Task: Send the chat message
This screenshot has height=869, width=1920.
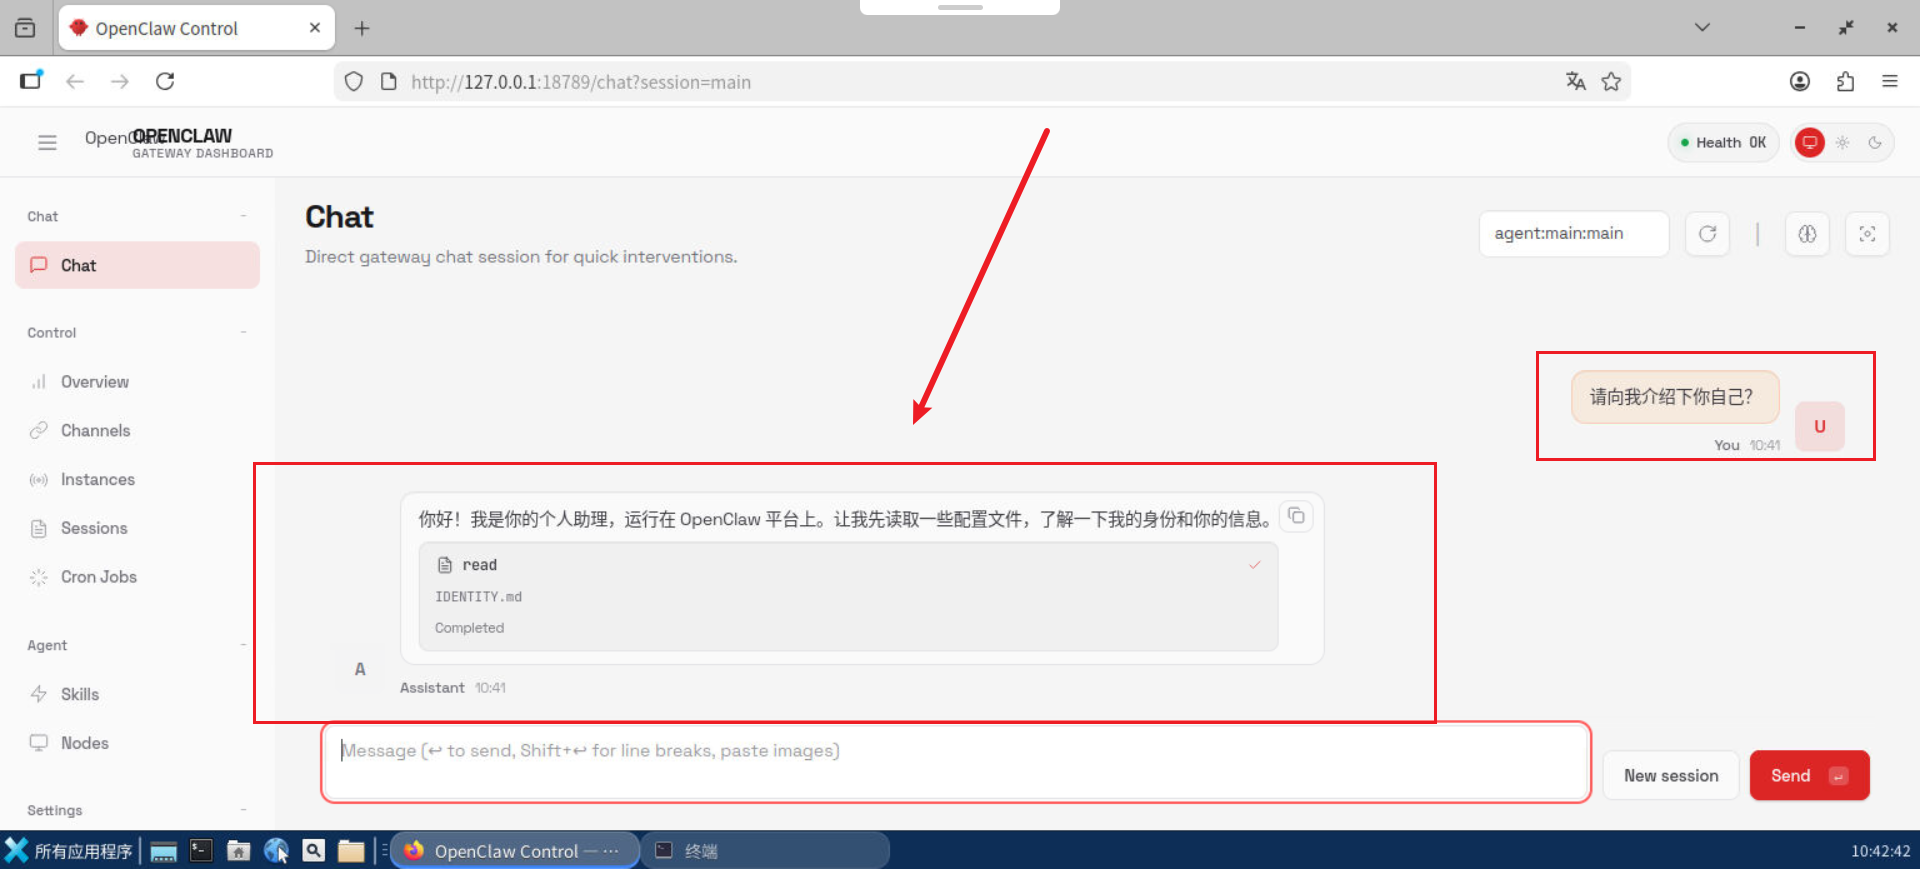Action: pos(1809,776)
